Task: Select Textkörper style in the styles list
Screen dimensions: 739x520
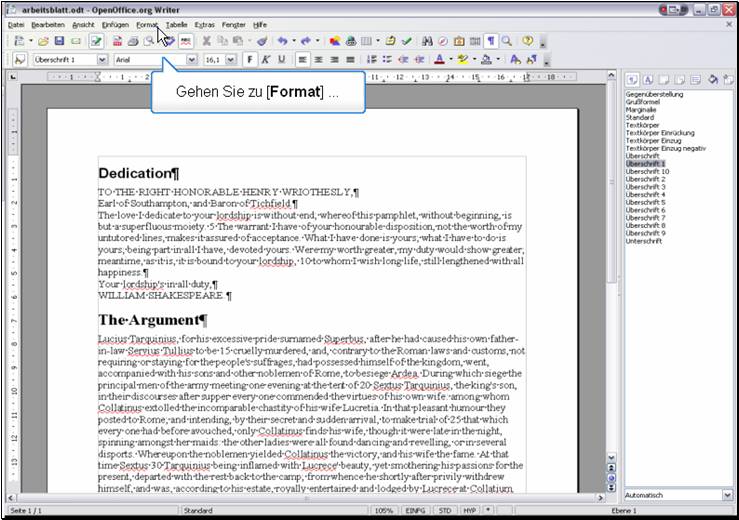Action: (x=642, y=125)
